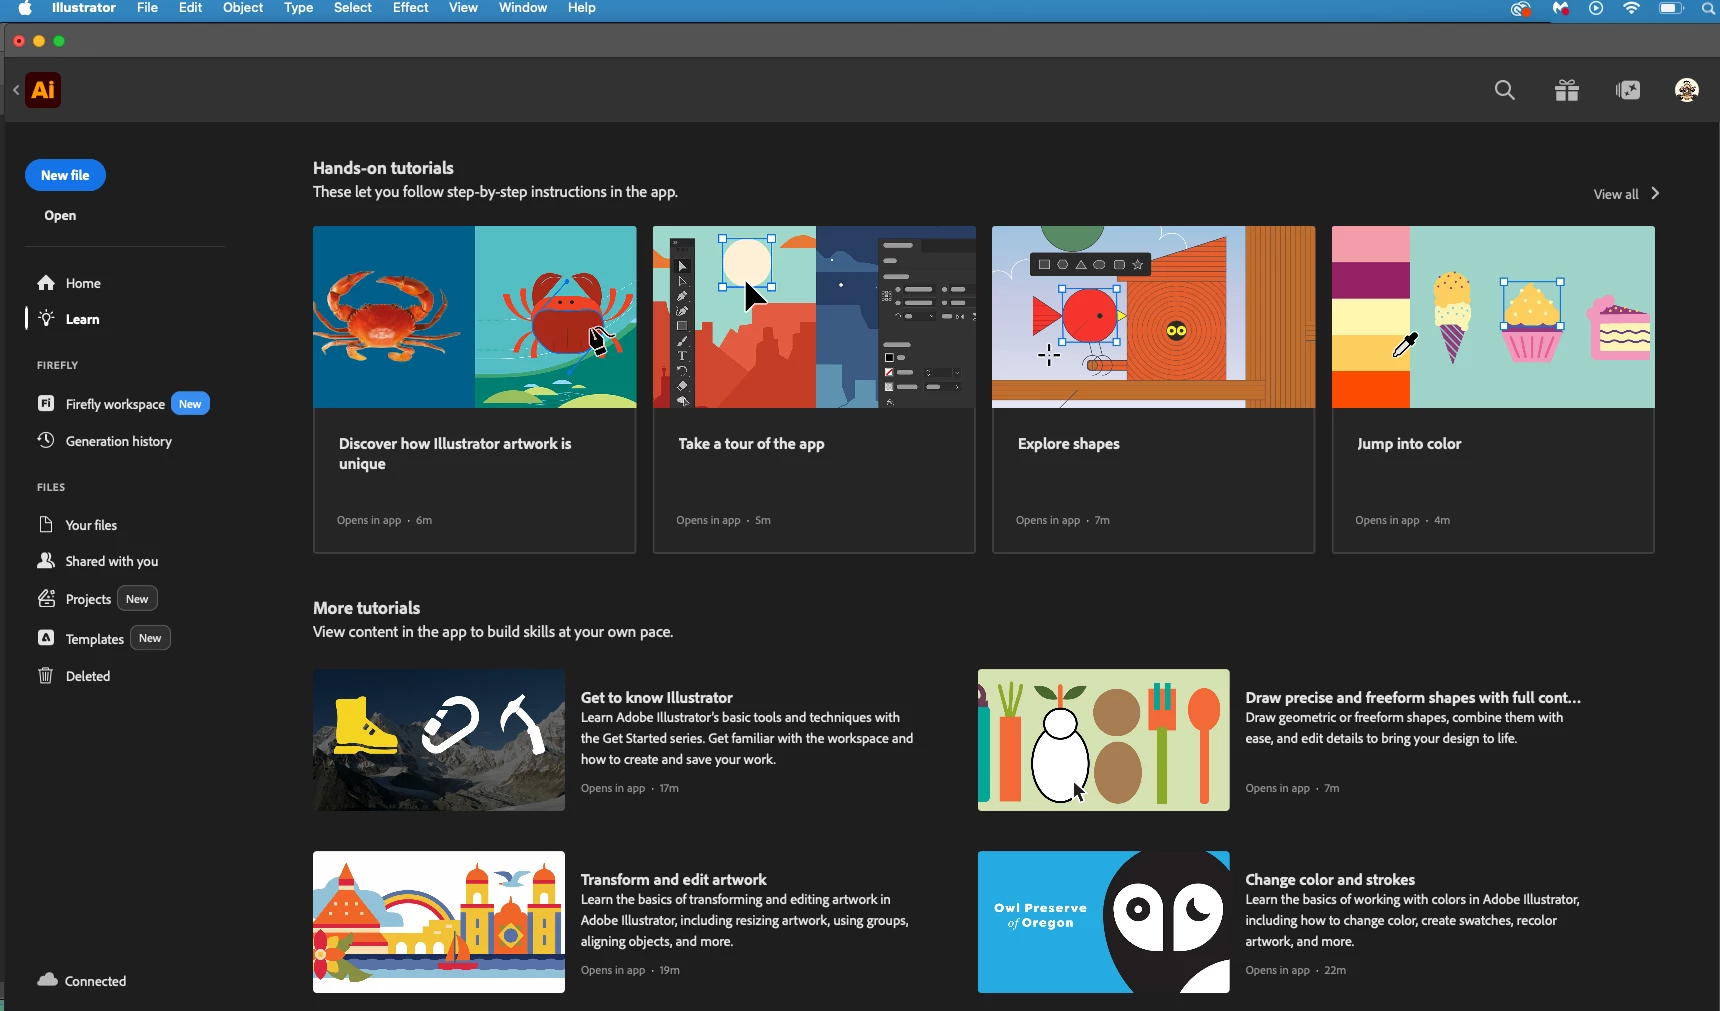Click the Home house icon

click(46, 283)
